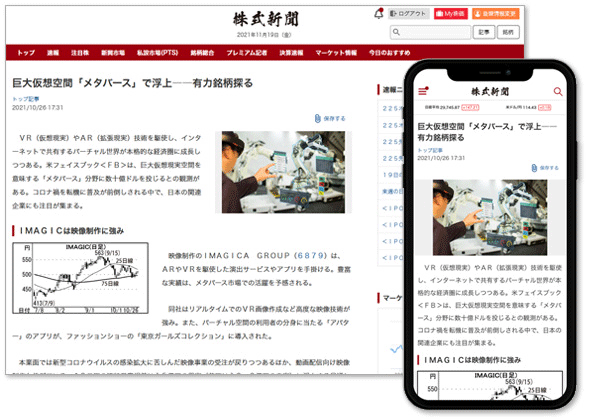Click the clip 保存する link in desktop article
Screen dimensions: 590x420
330,119
